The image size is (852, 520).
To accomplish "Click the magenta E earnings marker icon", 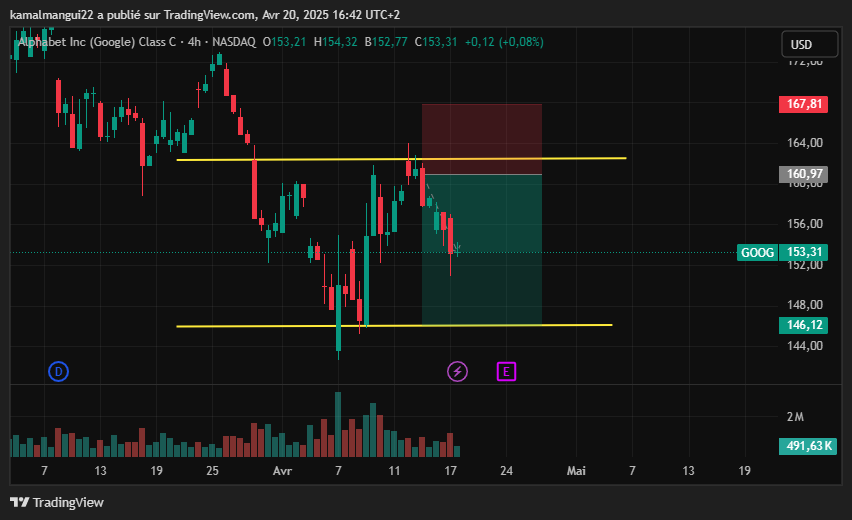I will tap(506, 372).
